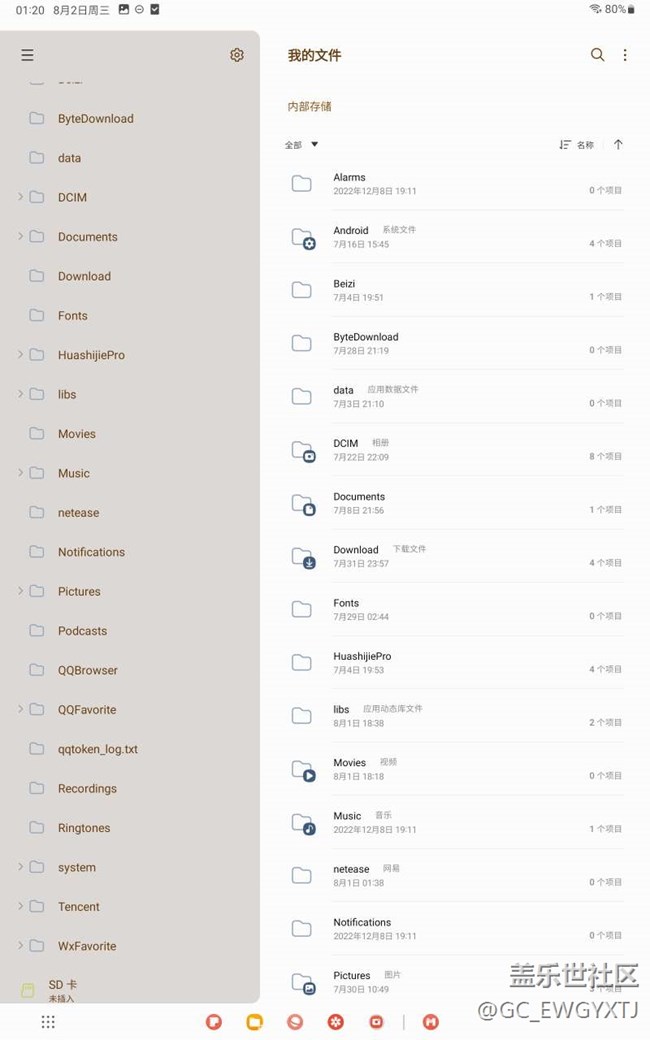This screenshot has height=1040, width=650.
Task: Expand the DCIM folder in sidebar
Action: pyautogui.click(x=21, y=197)
